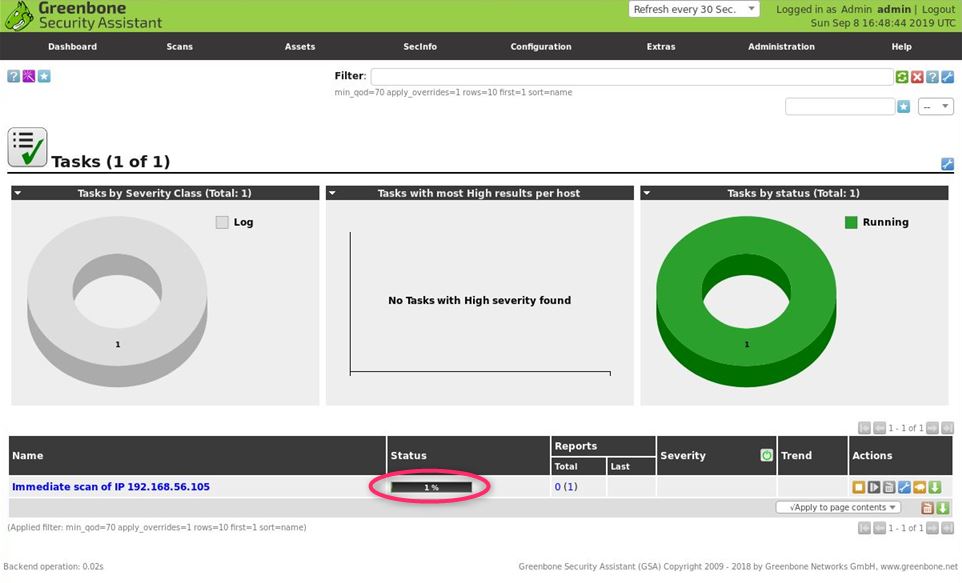Go to previous page using top pagination icon

[x=879, y=428]
